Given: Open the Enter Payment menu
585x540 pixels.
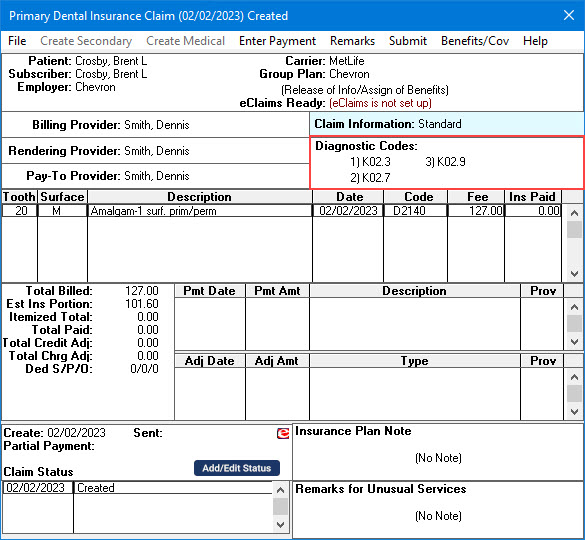Looking at the screenshot, I should 277,41.
